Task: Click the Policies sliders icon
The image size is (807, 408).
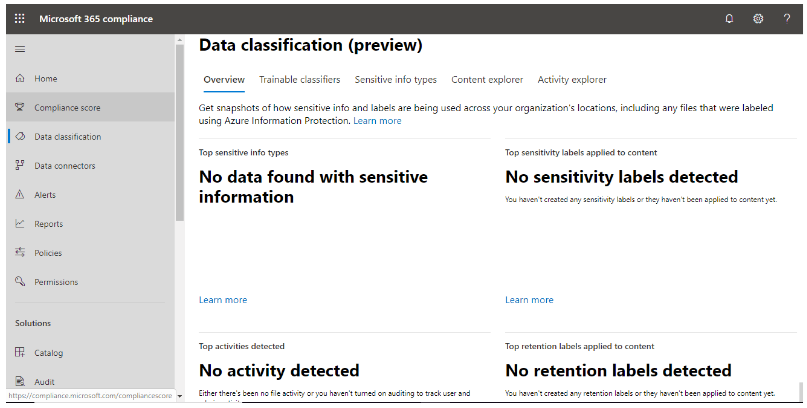Action: [20, 252]
